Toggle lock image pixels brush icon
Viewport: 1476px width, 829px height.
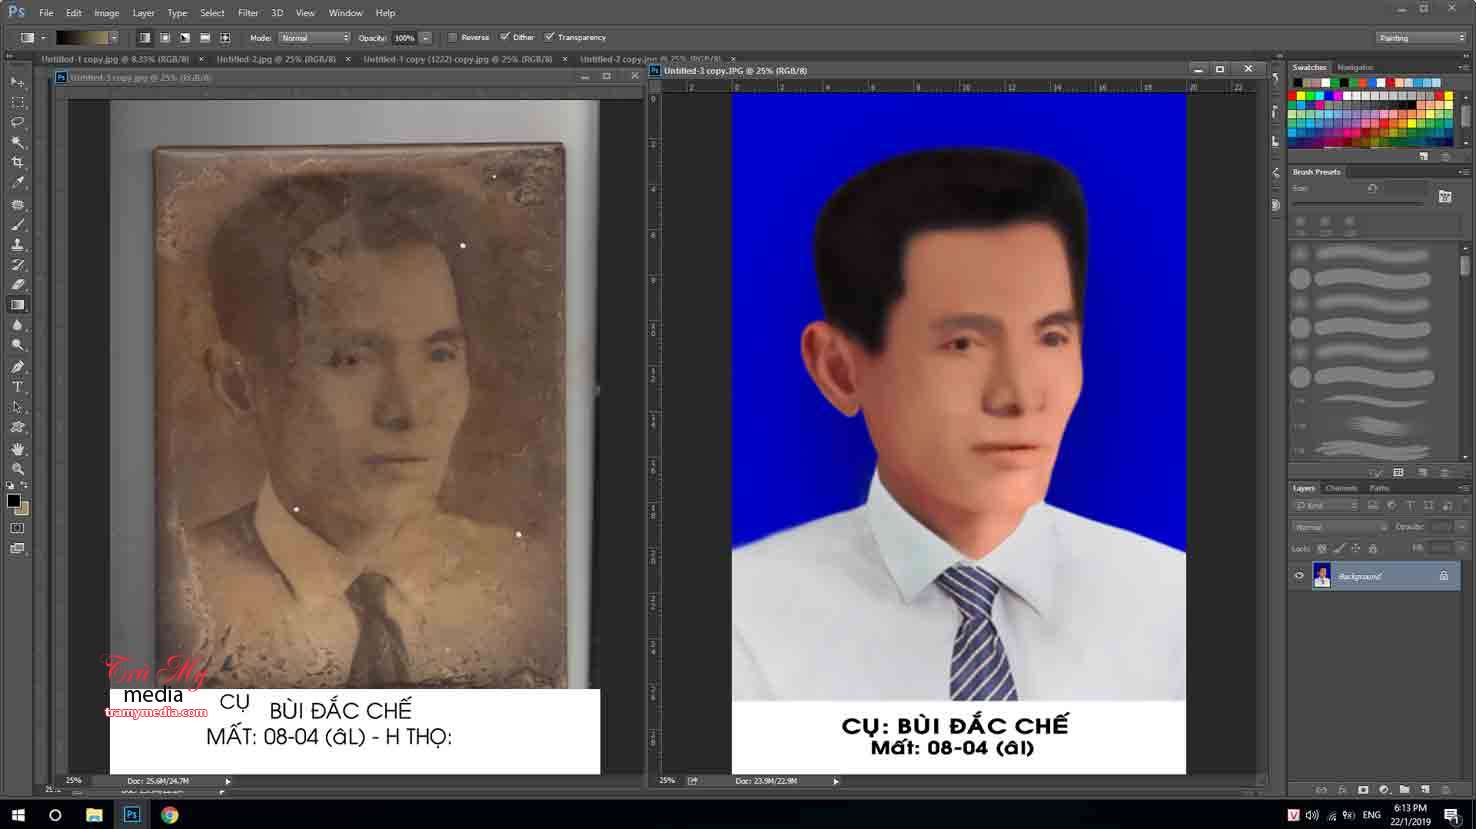click(1339, 548)
